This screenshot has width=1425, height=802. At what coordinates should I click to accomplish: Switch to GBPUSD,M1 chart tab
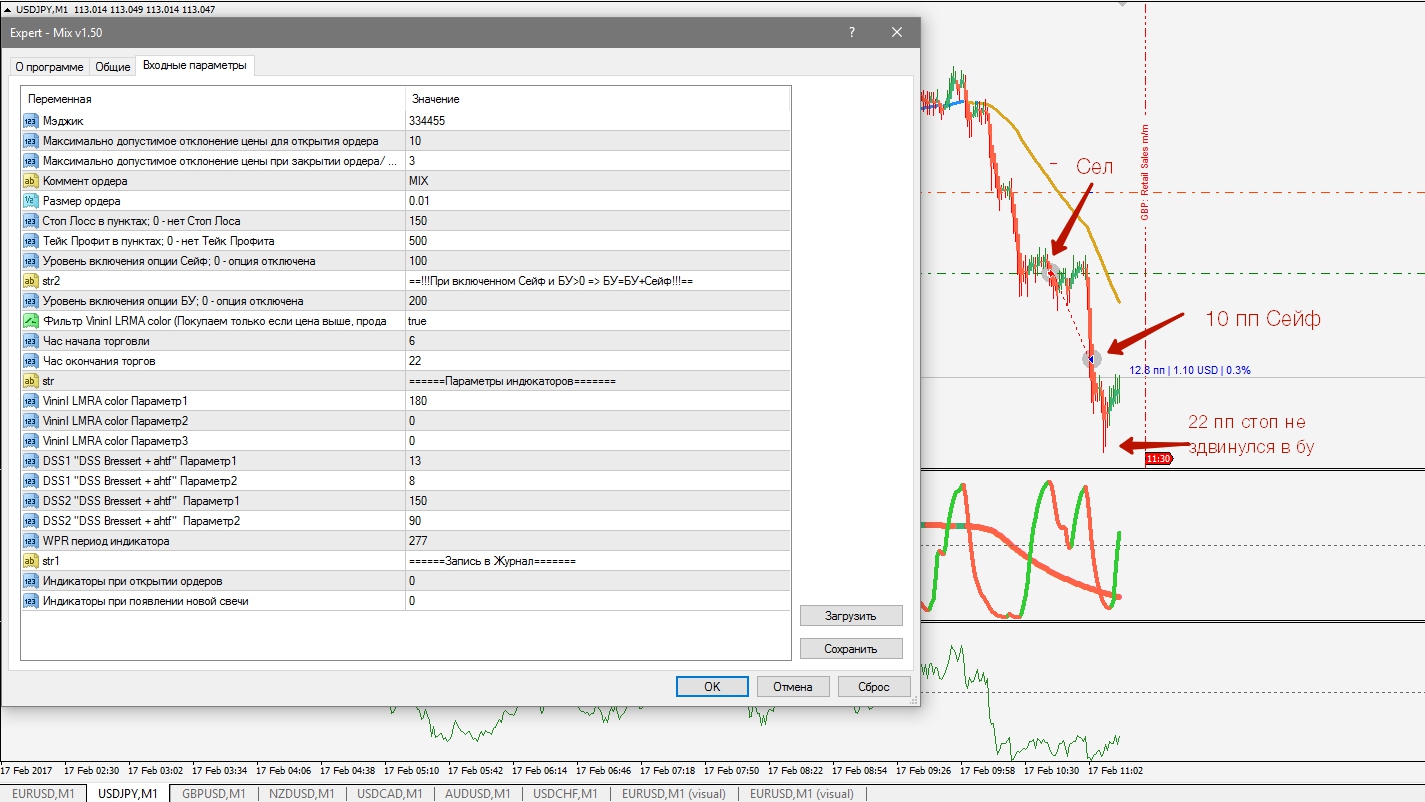213,794
